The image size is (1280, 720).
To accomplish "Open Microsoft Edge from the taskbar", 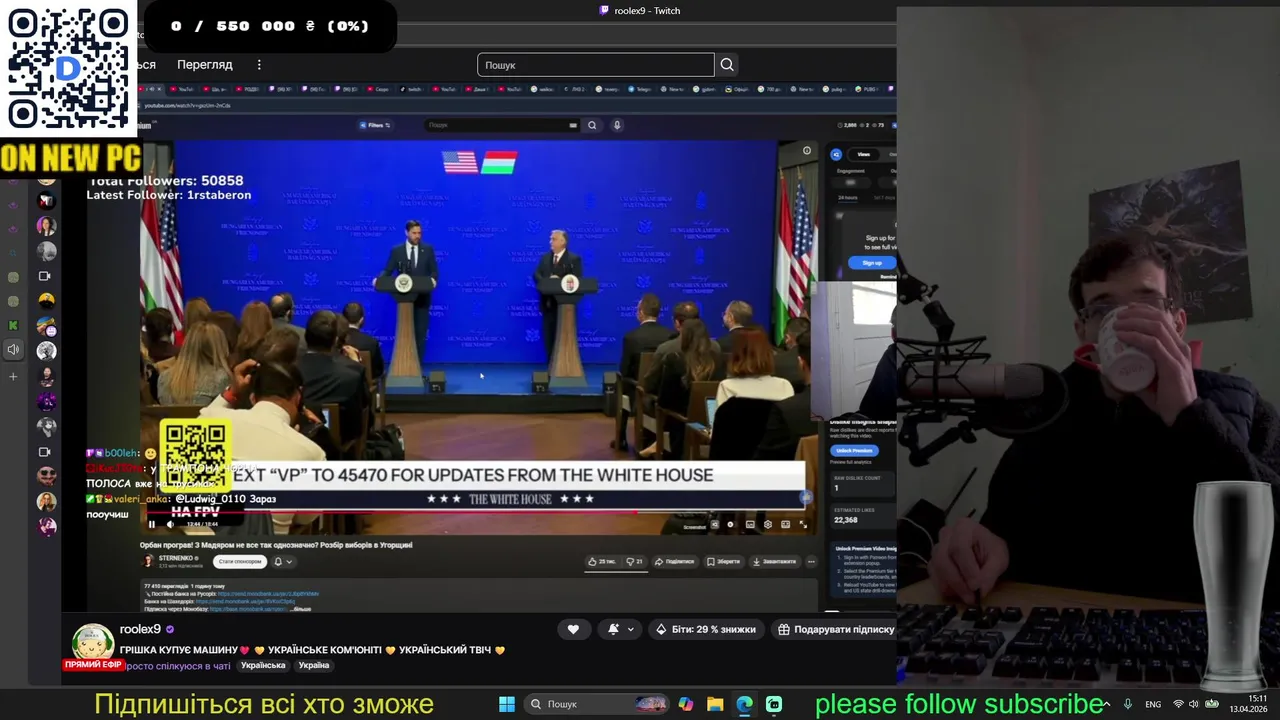I will click(744, 704).
